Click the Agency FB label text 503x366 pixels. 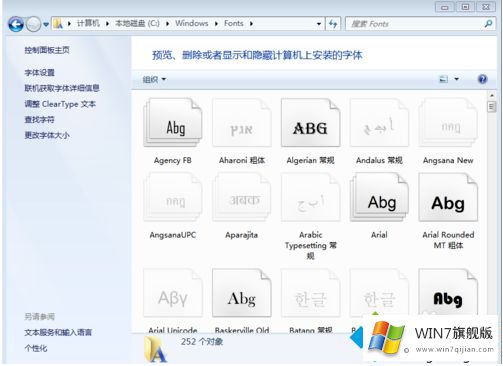coord(173,160)
